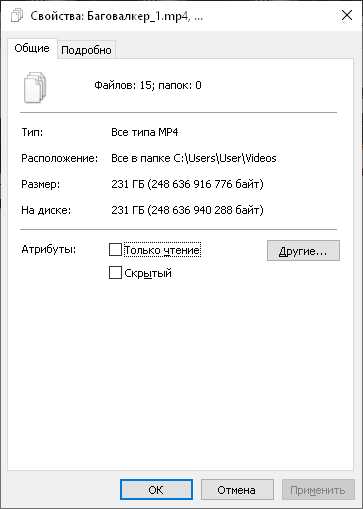Click the Атрибуты label
The width and height of the screenshot is (363, 509).
pyautogui.click(x=49, y=249)
